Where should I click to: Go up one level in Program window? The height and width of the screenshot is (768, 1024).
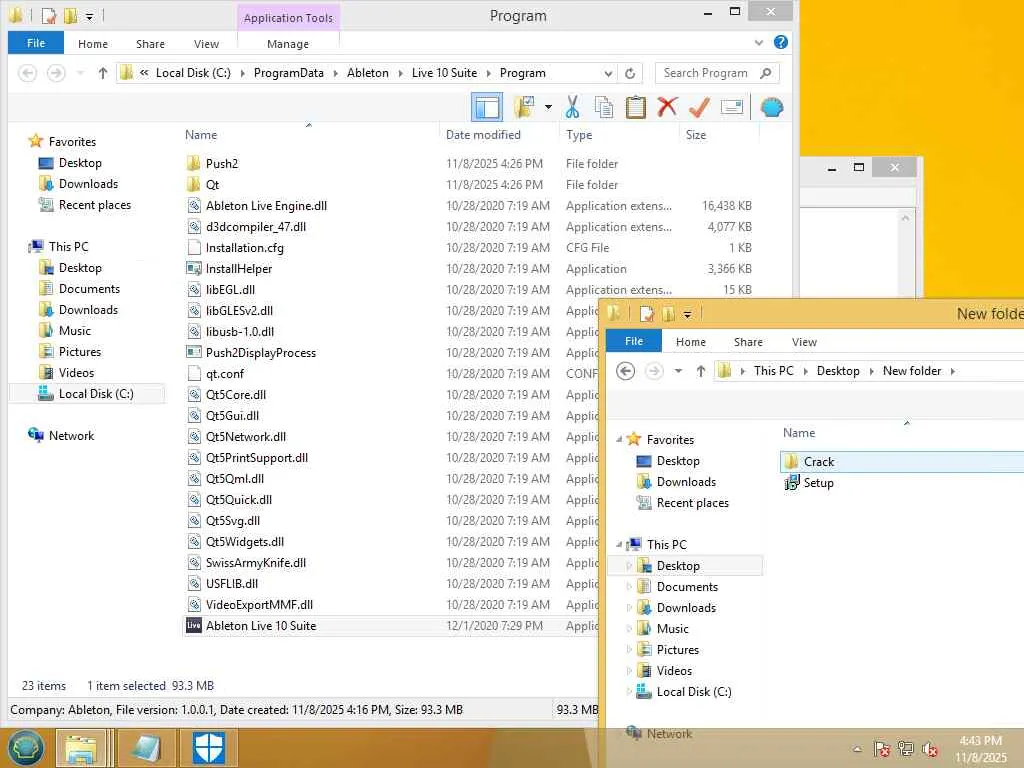coord(103,73)
